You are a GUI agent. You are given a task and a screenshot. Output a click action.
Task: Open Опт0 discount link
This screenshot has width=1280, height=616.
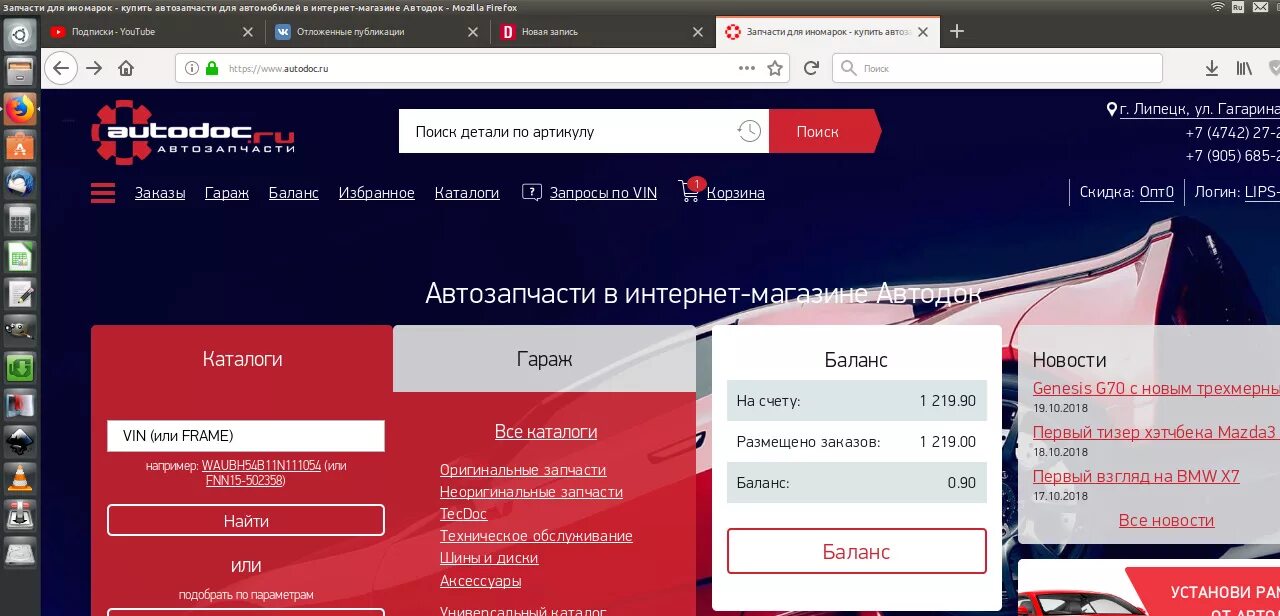coord(1157,192)
